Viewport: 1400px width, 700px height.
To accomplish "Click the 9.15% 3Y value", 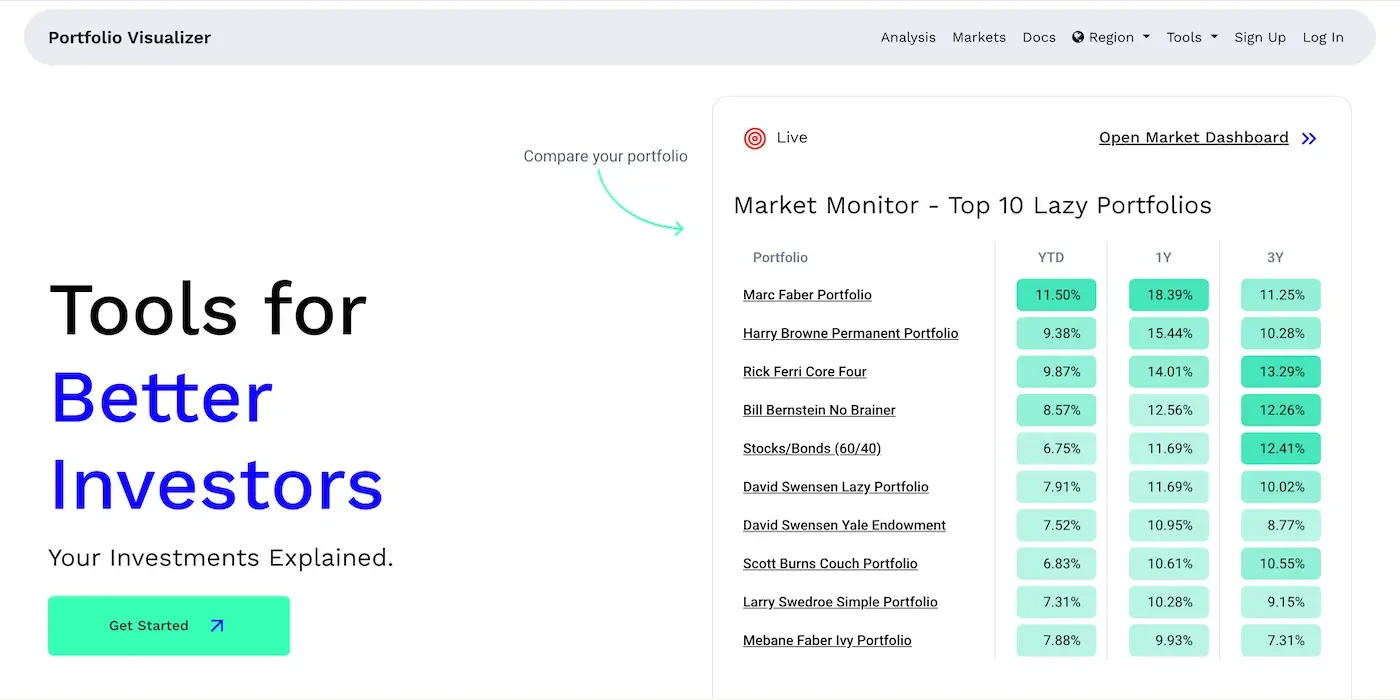I will [x=1281, y=602].
